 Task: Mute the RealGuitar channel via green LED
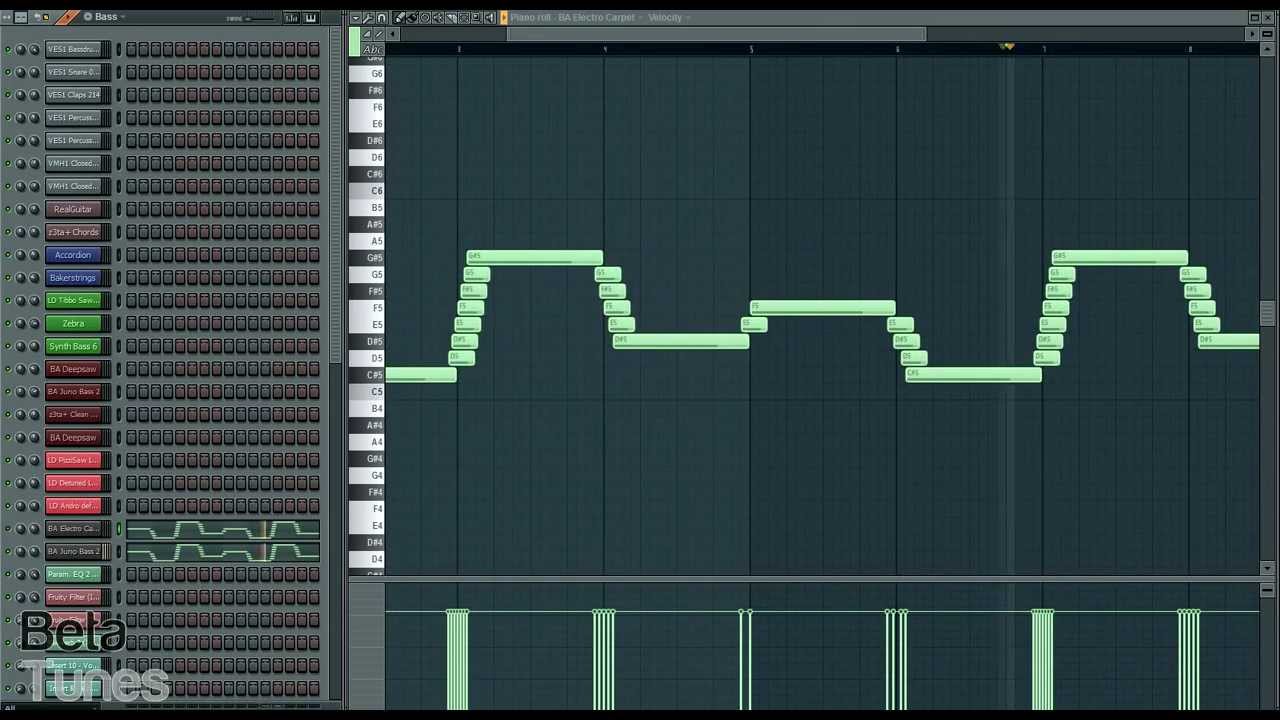tap(8, 209)
